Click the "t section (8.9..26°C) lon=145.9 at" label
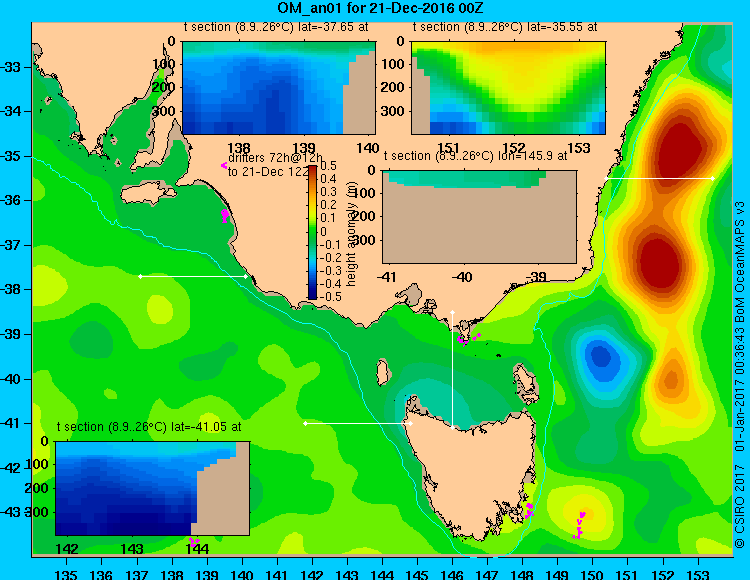The width and height of the screenshot is (750, 580). point(475,156)
